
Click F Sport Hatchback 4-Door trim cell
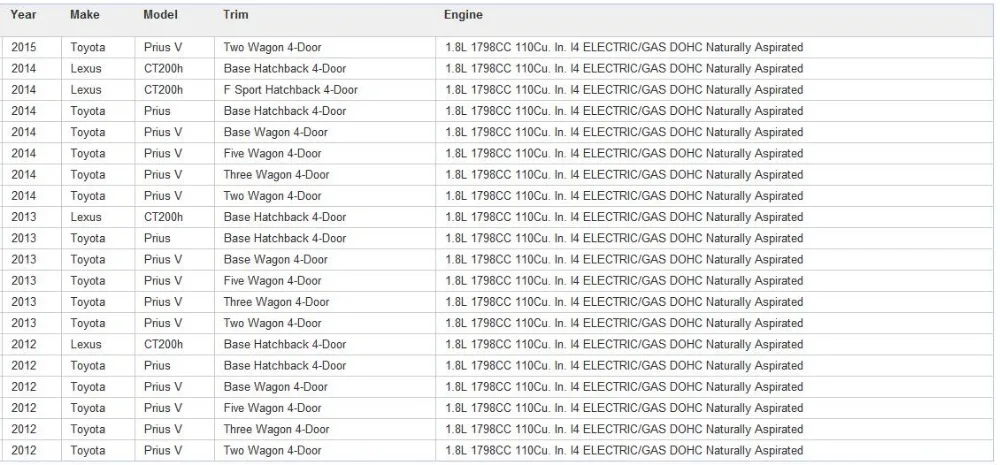point(291,90)
